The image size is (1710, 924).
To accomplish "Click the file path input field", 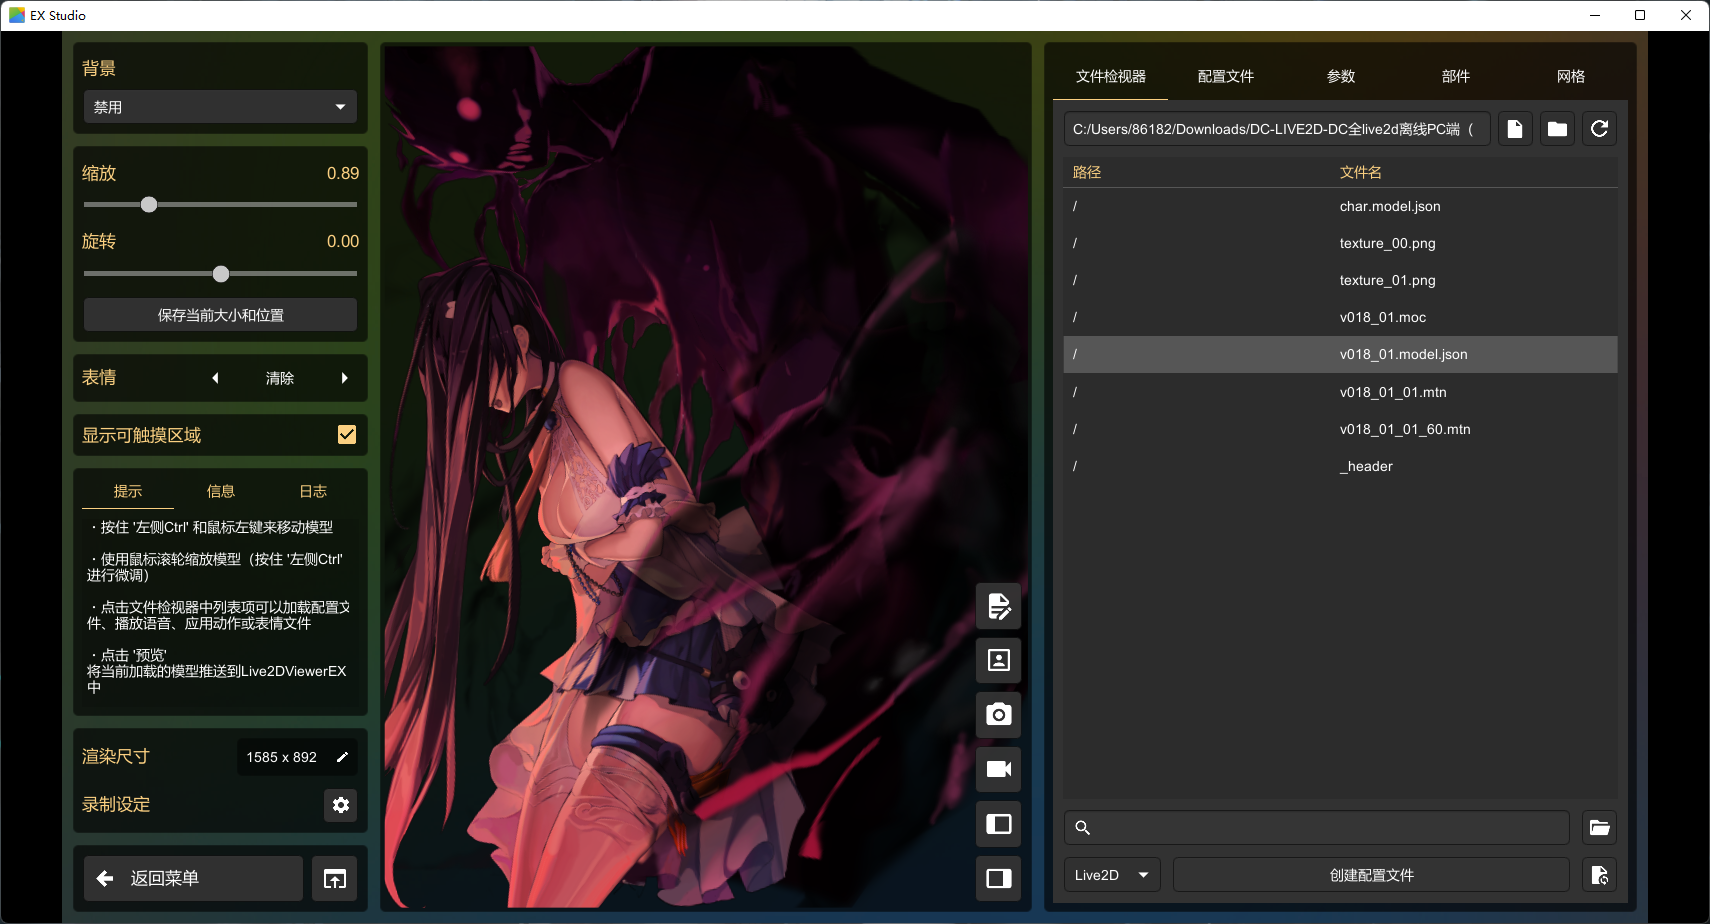I will tap(1277, 129).
